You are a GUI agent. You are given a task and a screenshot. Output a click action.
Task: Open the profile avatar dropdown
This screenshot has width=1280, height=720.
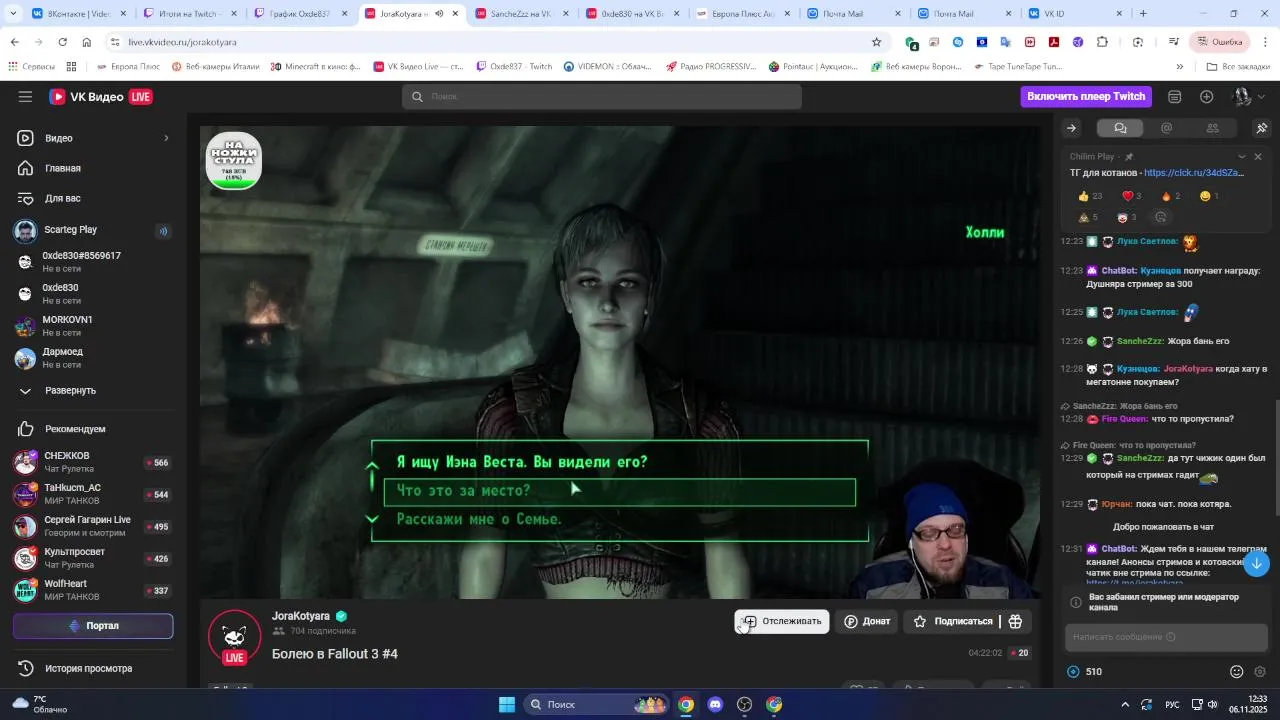[x=1248, y=97]
